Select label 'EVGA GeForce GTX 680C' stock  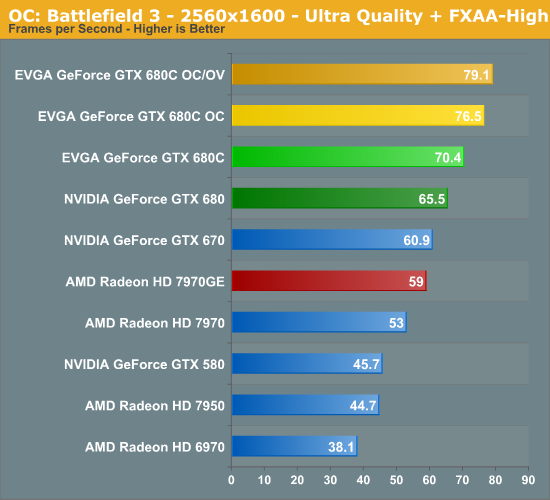[x=143, y=158]
